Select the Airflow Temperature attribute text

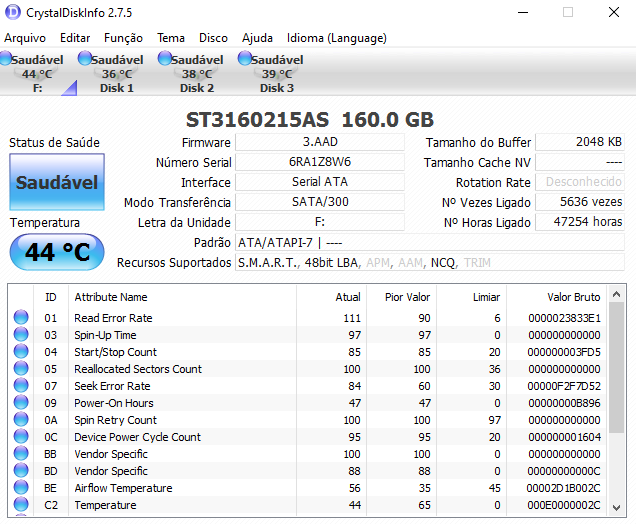pos(123,488)
